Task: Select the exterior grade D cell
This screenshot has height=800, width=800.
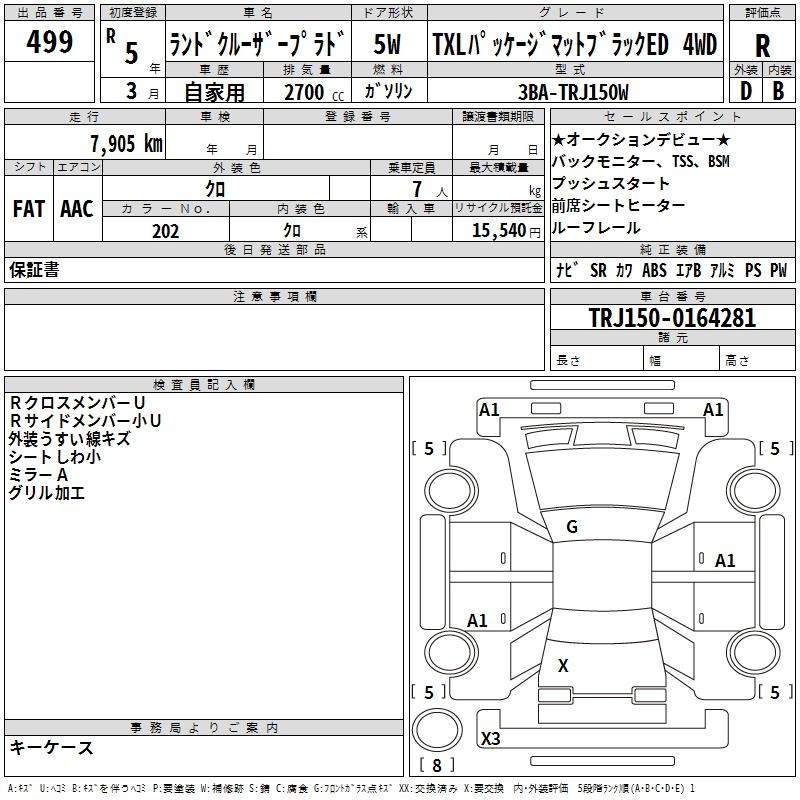Action: coord(745,90)
